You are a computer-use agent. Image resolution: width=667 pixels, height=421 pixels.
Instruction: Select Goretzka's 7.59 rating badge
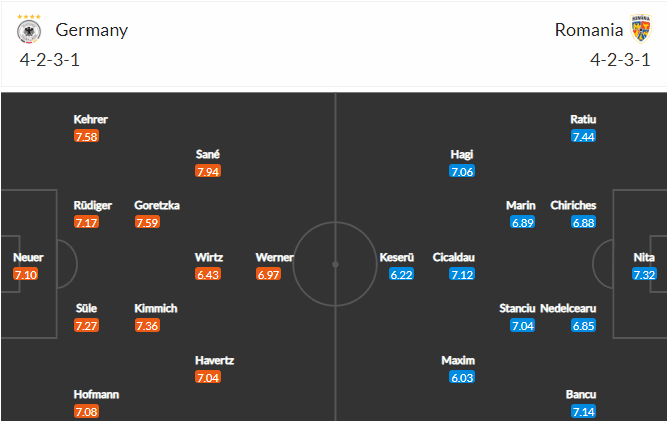[x=147, y=222]
